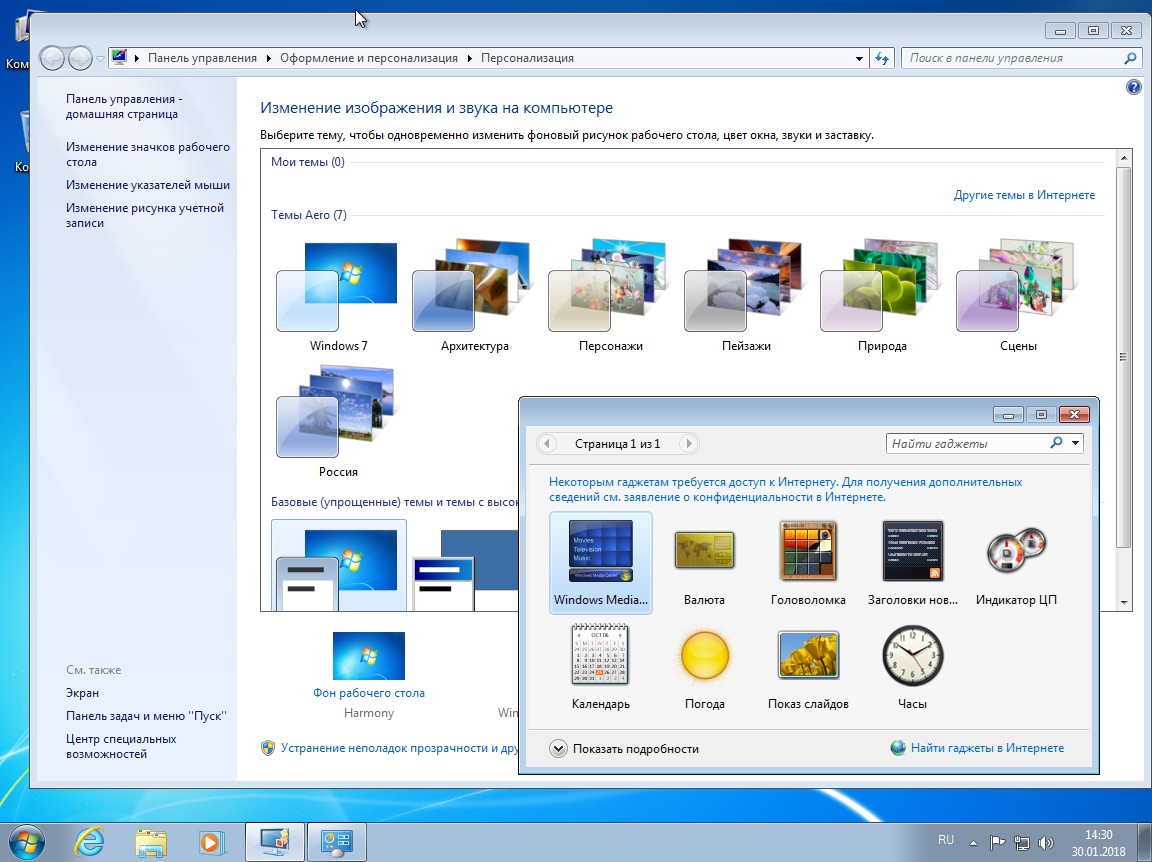Choose the Календарь gadget

[x=600, y=667]
